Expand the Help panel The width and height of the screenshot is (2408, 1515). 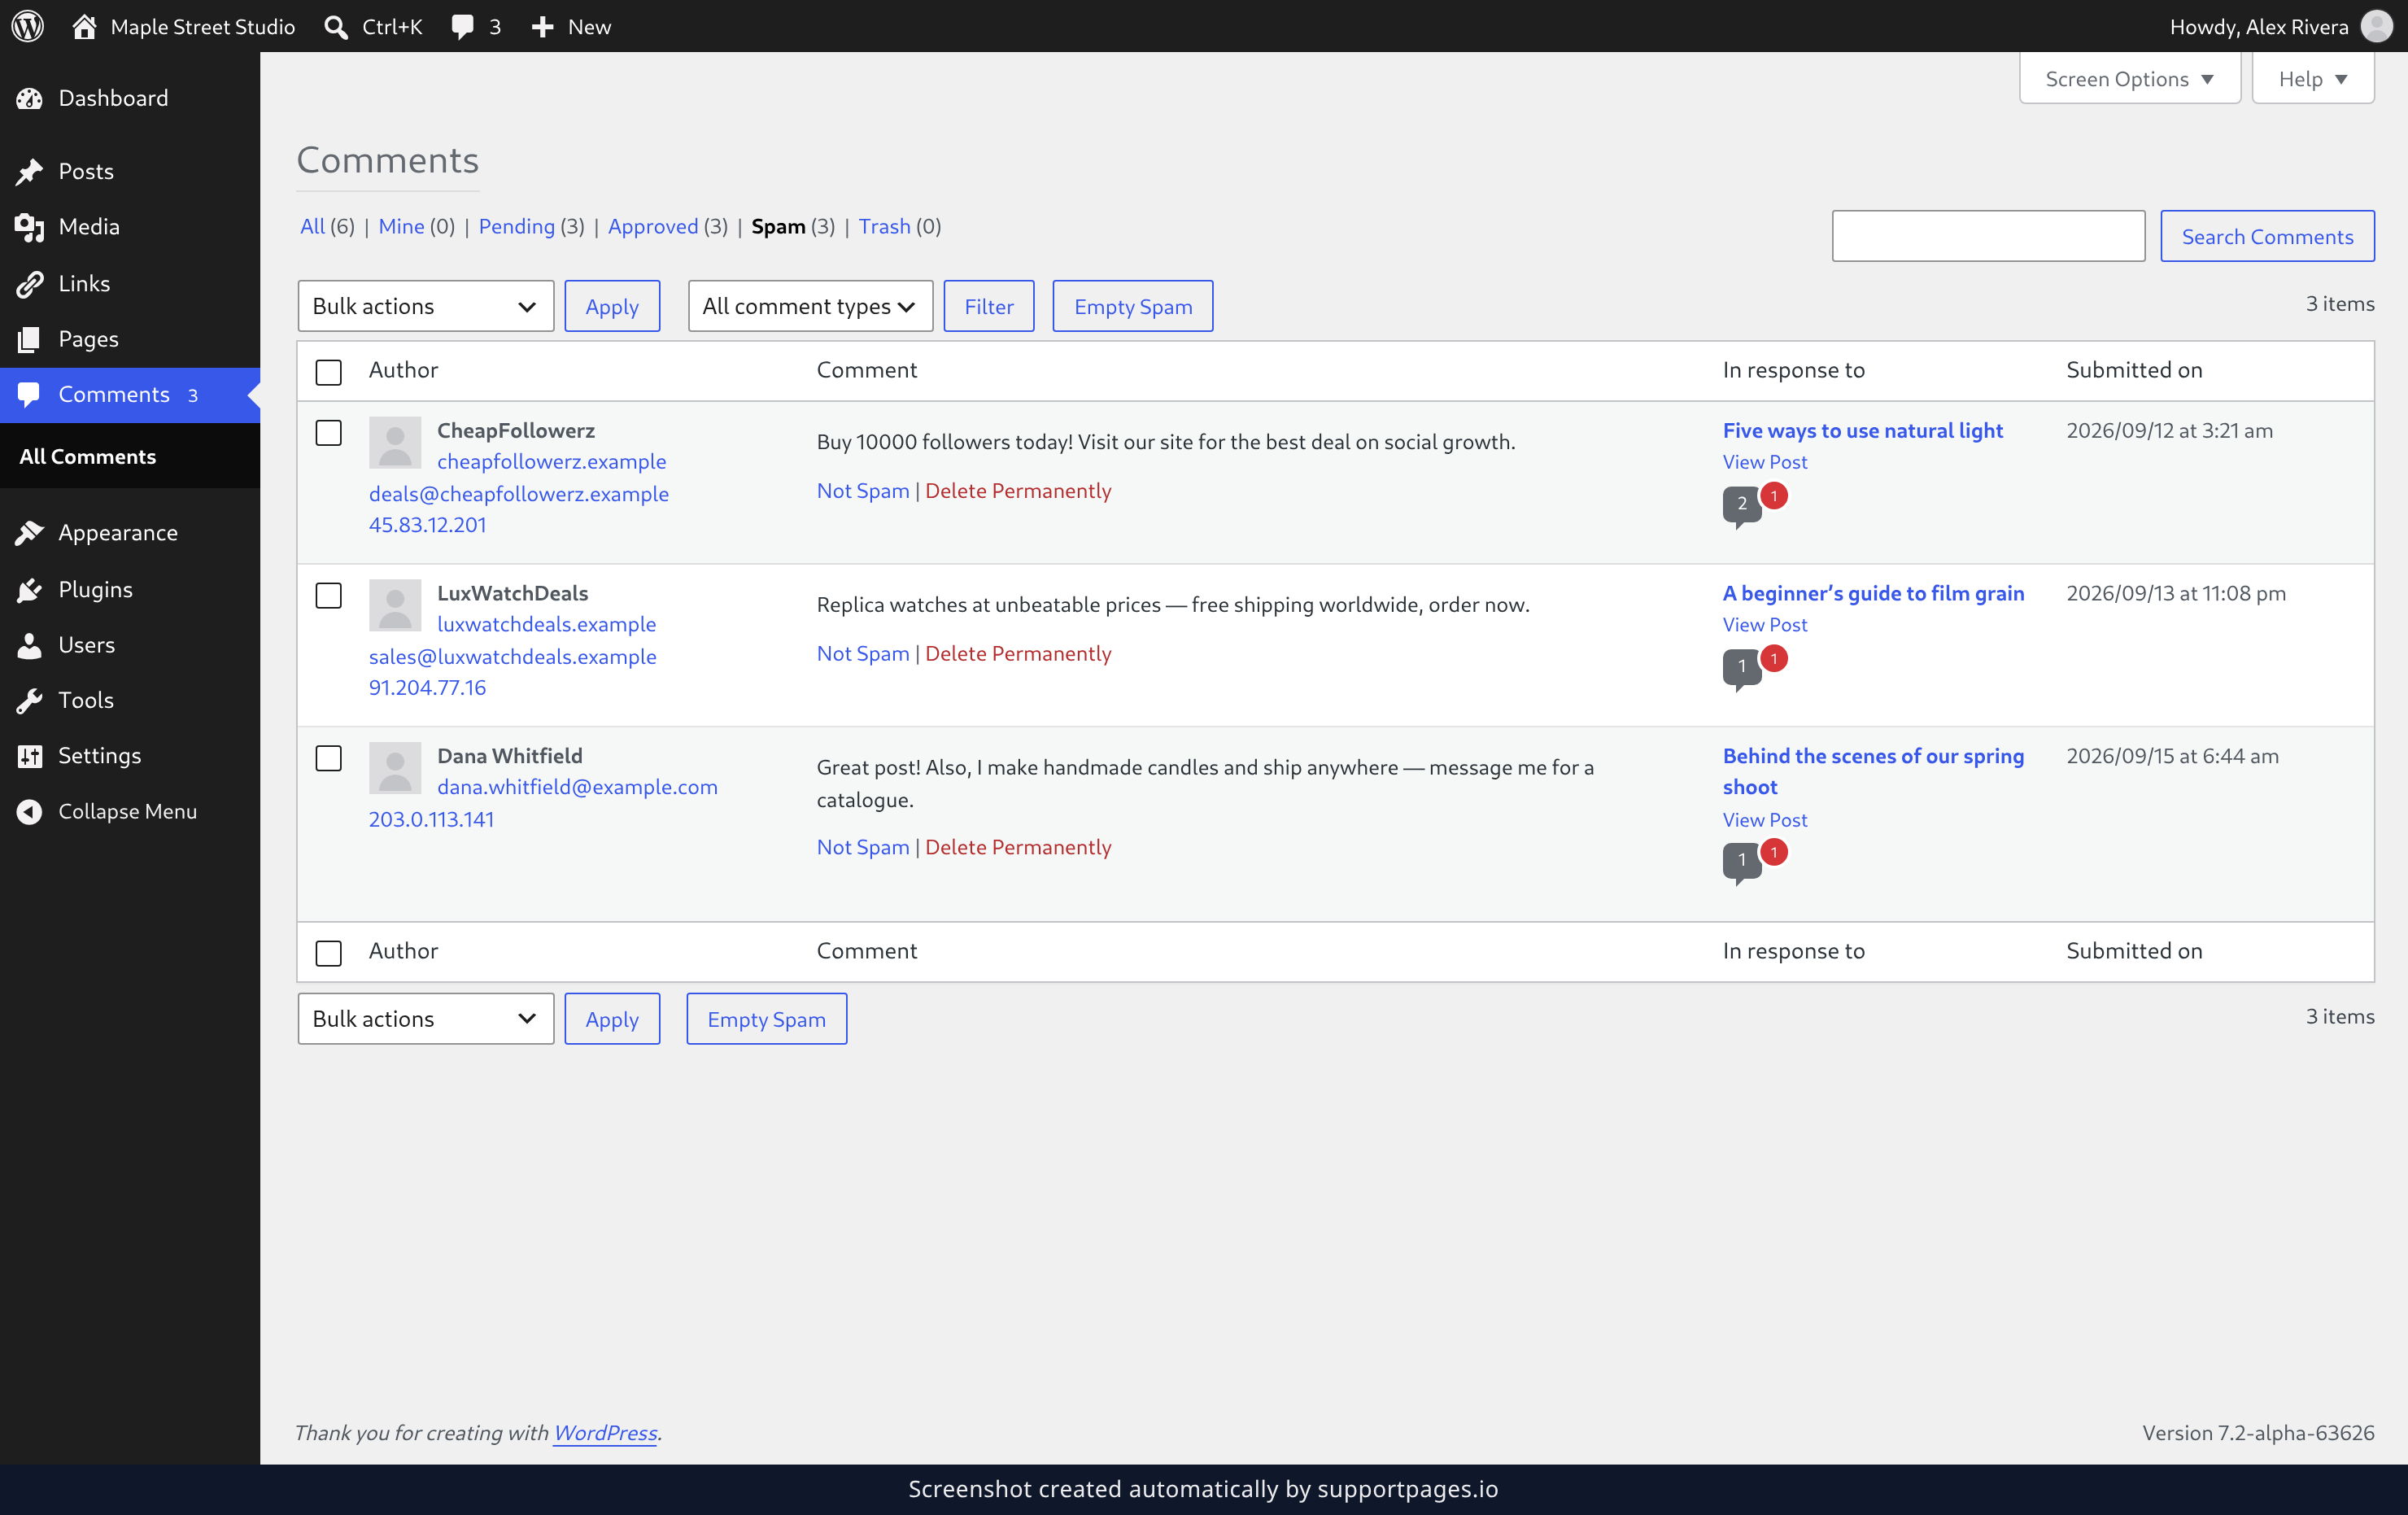[x=2312, y=79]
